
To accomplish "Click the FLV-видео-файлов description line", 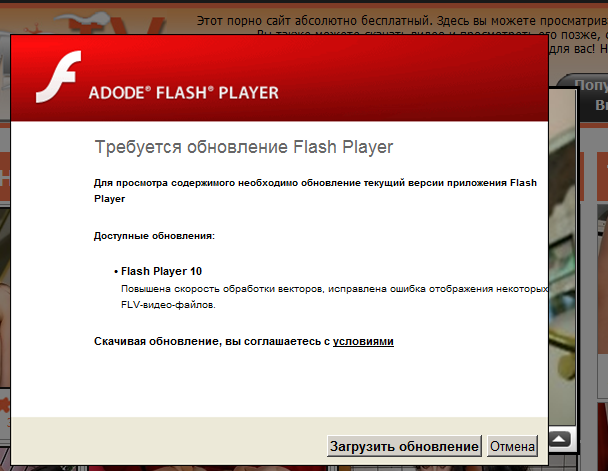I will click(168, 305).
